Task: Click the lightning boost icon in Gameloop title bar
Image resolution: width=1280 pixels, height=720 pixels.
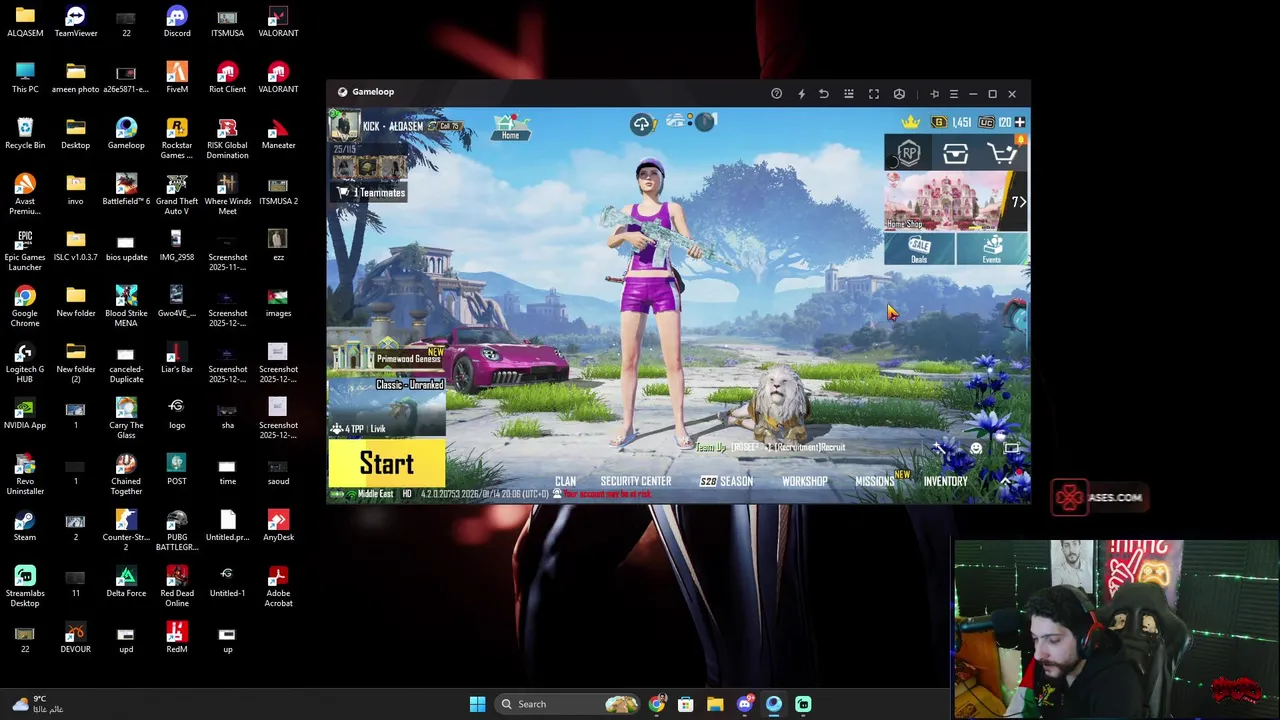Action: (801, 94)
